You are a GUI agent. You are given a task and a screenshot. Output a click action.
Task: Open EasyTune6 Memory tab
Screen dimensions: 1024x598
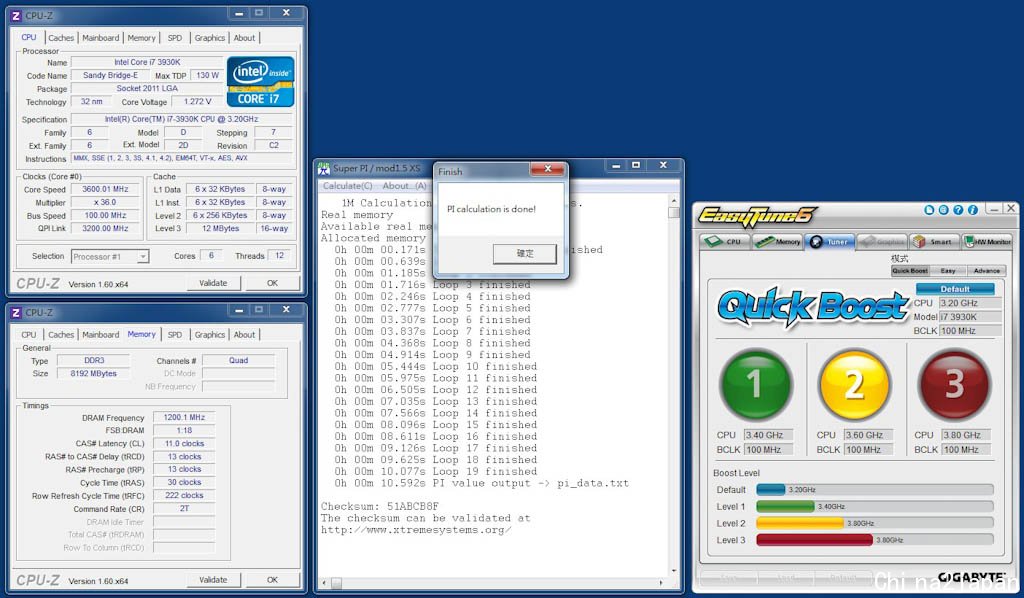click(x=777, y=242)
